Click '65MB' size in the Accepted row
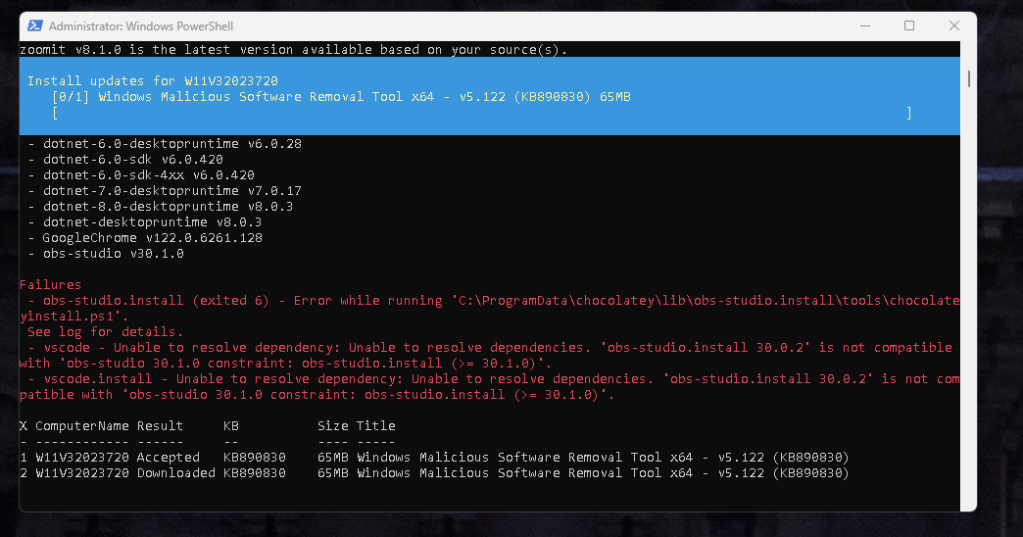The image size is (1023, 537). 333,457
